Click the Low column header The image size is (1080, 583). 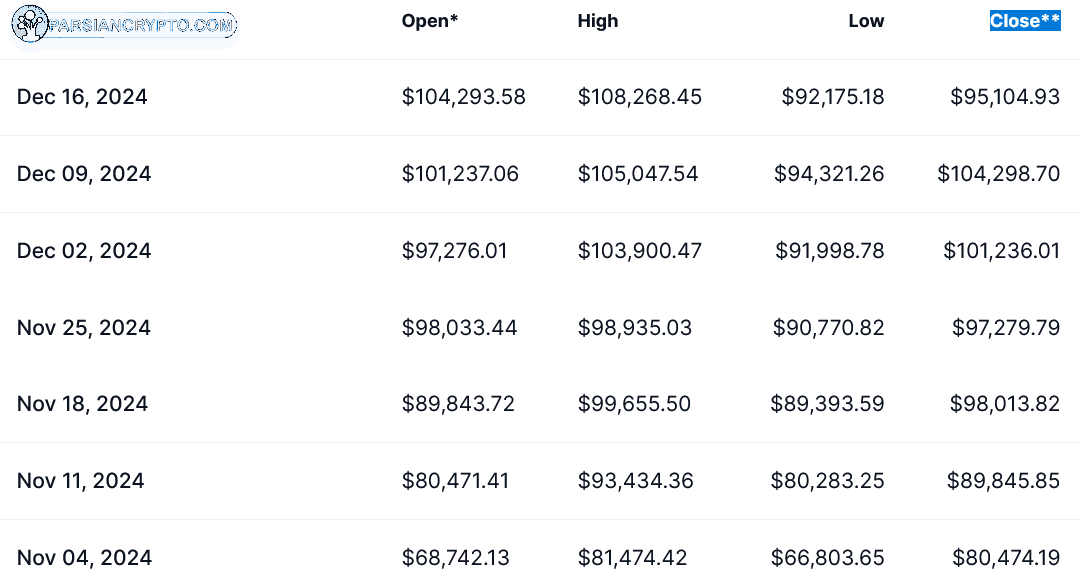pos(866,21)
